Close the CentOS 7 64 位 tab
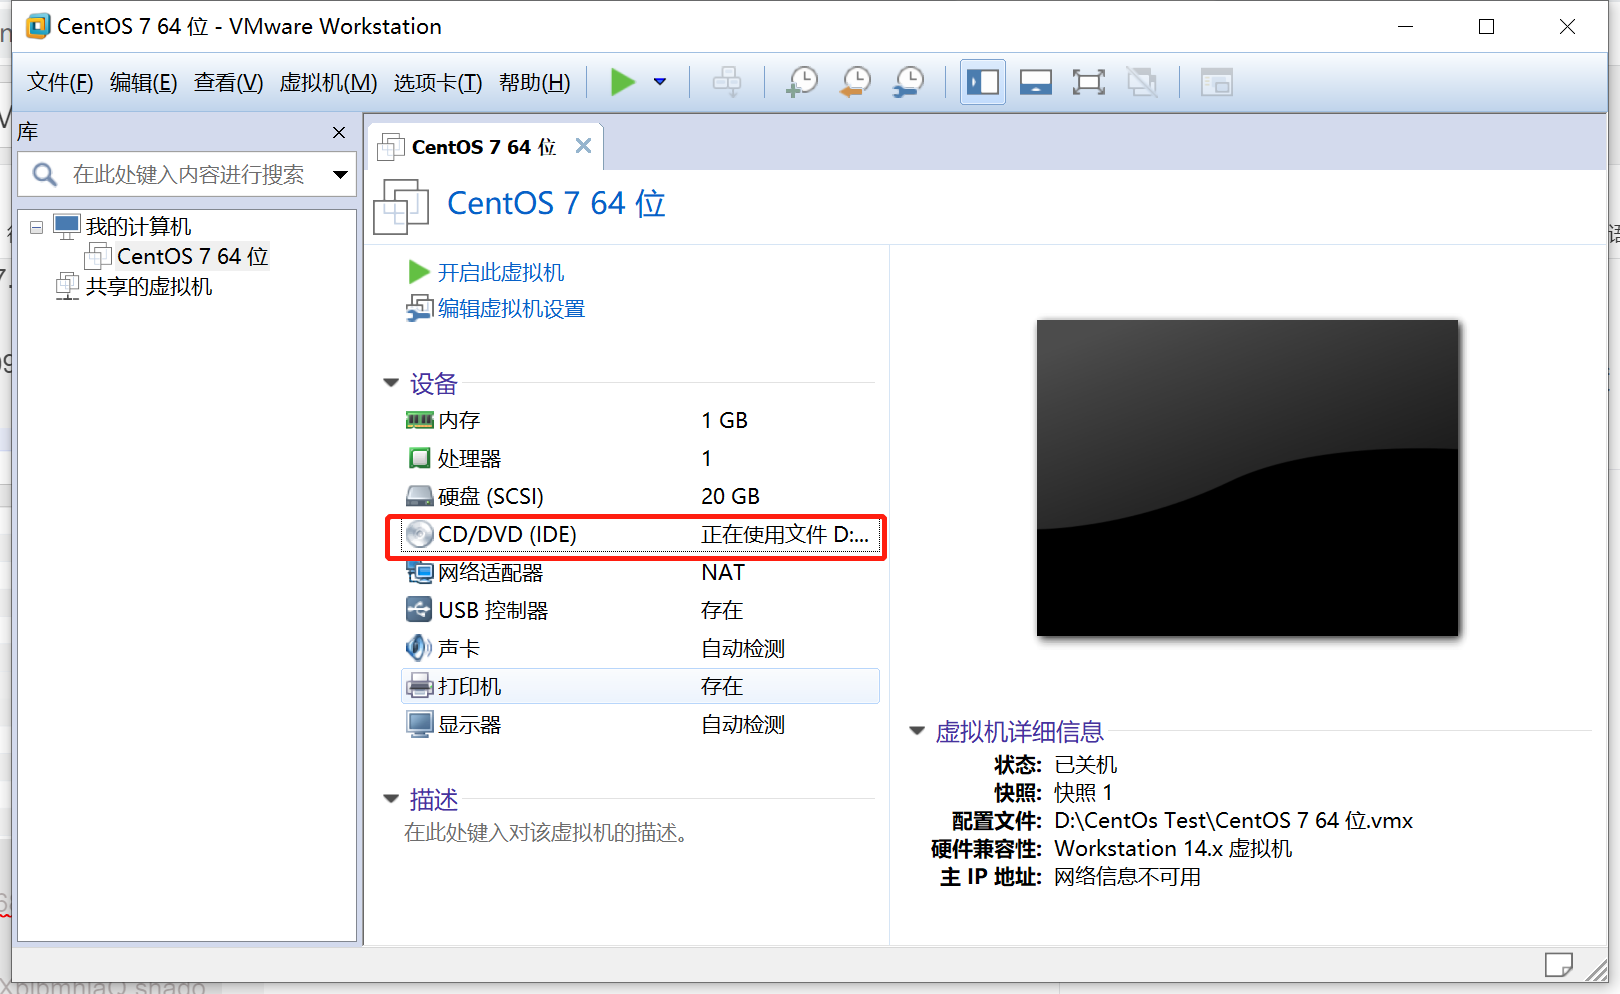 pyautogui.click(x=583, y=146)
